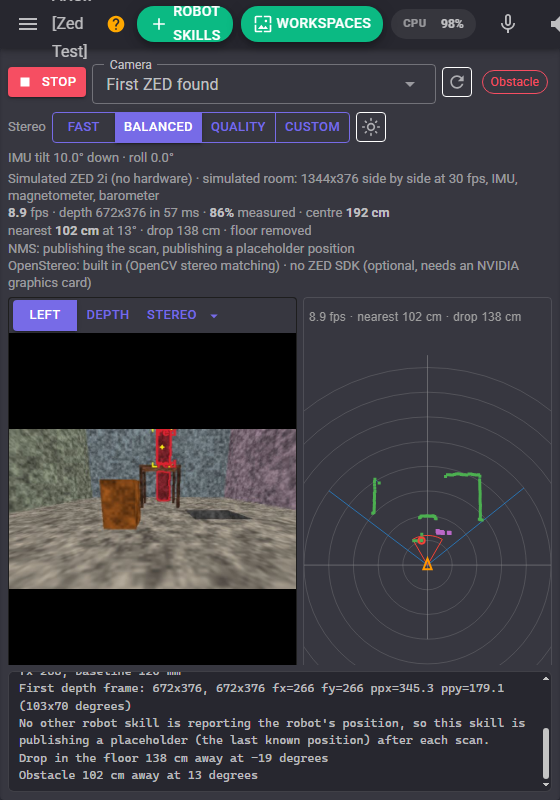This screenshot has width=560, height=800.
Task: Check the CPU 98% indicator
Action: tap(433, 24)
